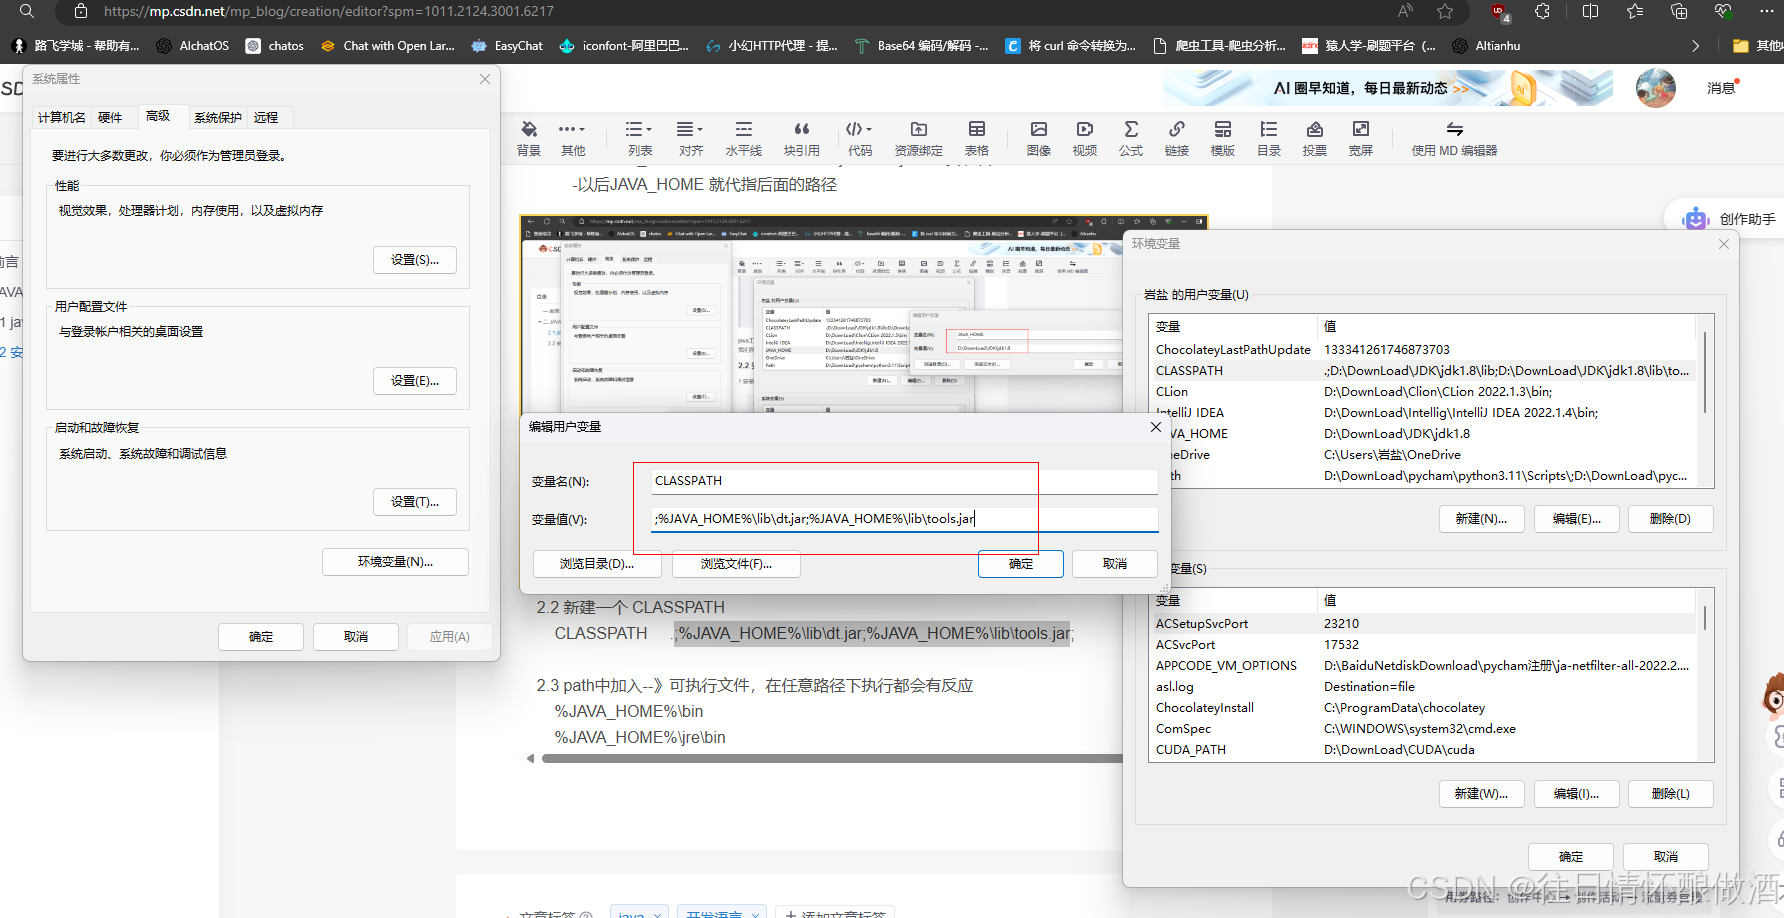Select the 高级 tab in System Properties
Screen dimensions: 1784x918
(x=158, y=116)
